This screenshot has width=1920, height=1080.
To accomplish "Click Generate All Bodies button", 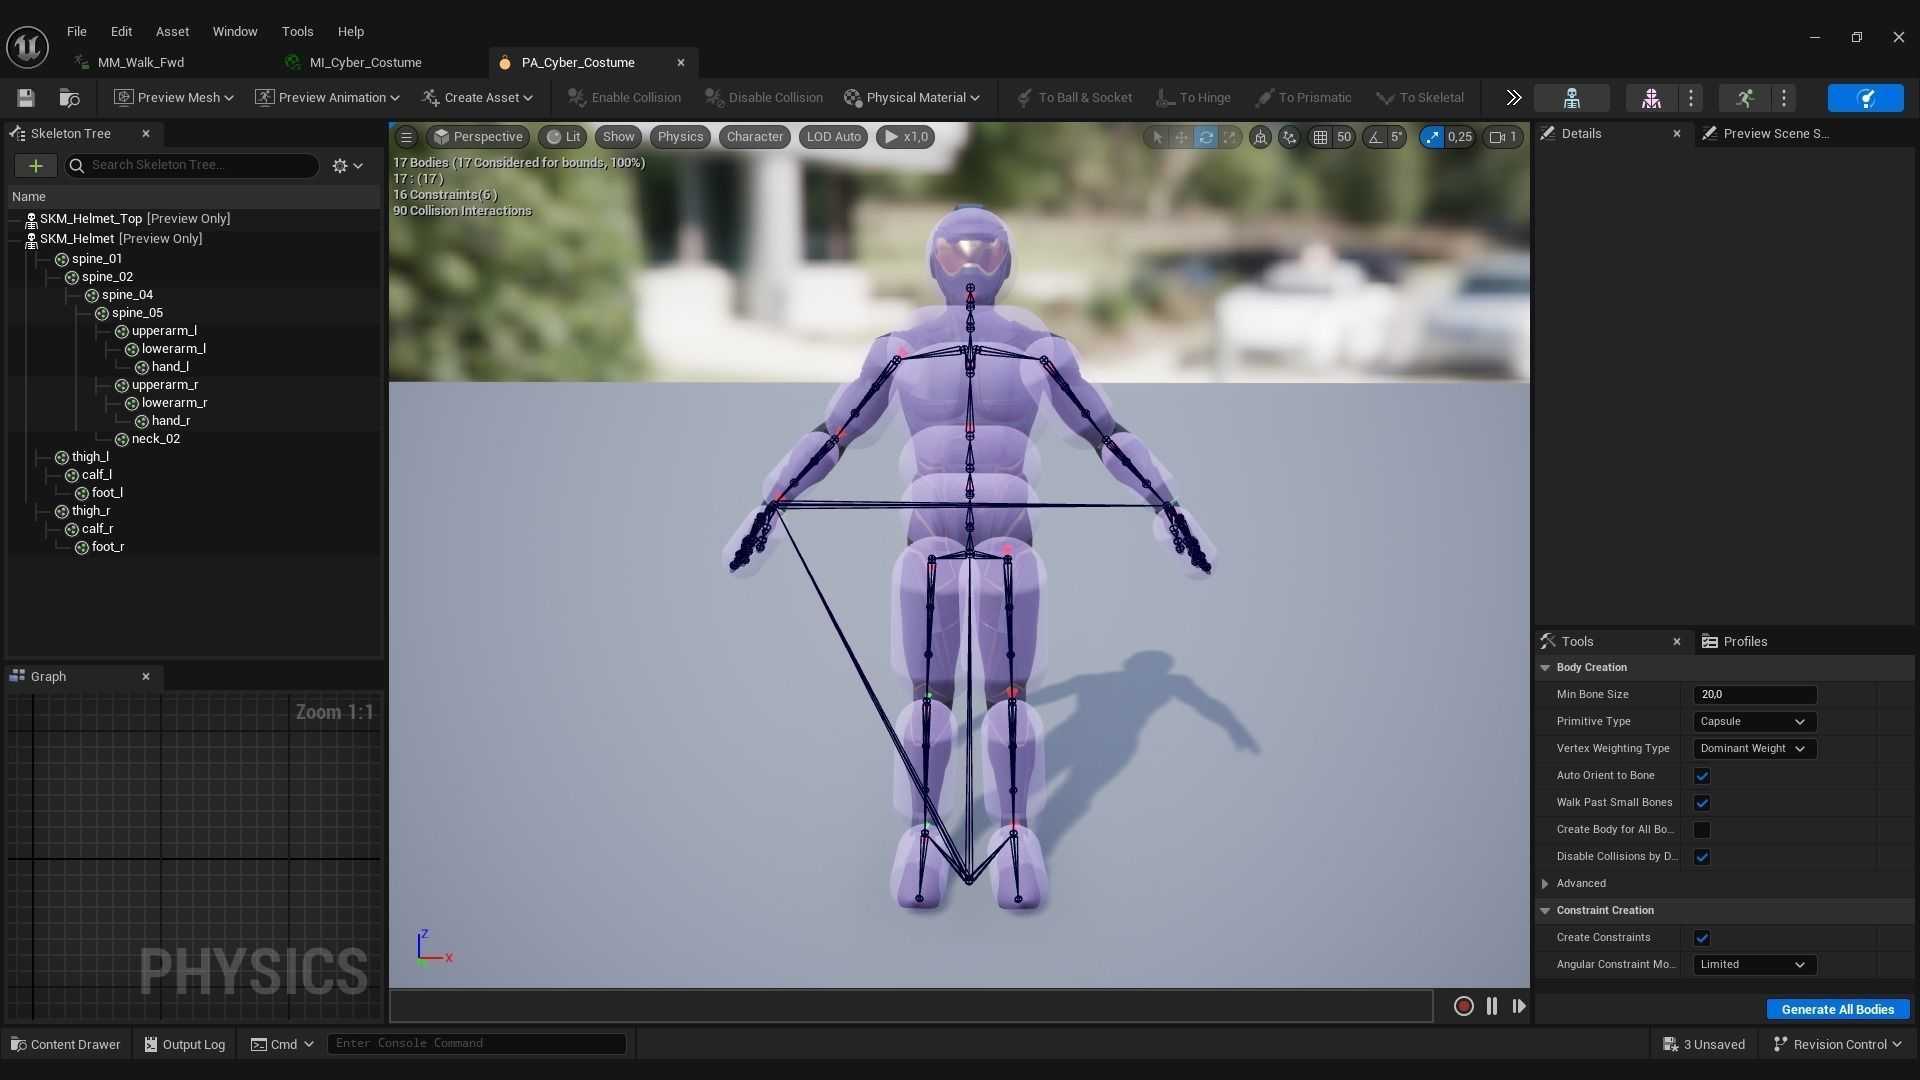I will (1838, 1010).
